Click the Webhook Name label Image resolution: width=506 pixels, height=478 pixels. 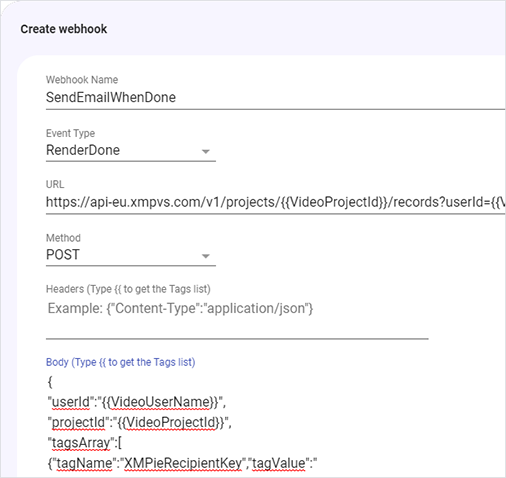point(82,80)
